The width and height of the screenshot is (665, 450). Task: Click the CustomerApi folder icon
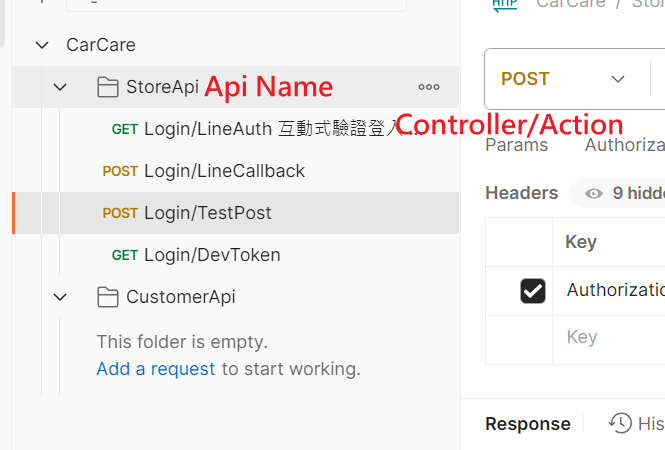(107, 297)
